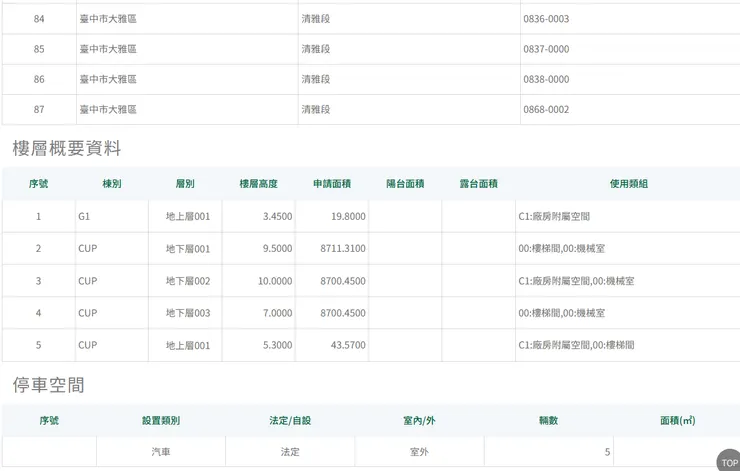The width and height of the screenshot is (740, 471).
Task: Click 臺中市大雅區 in row 84
Action: point(108,19)
